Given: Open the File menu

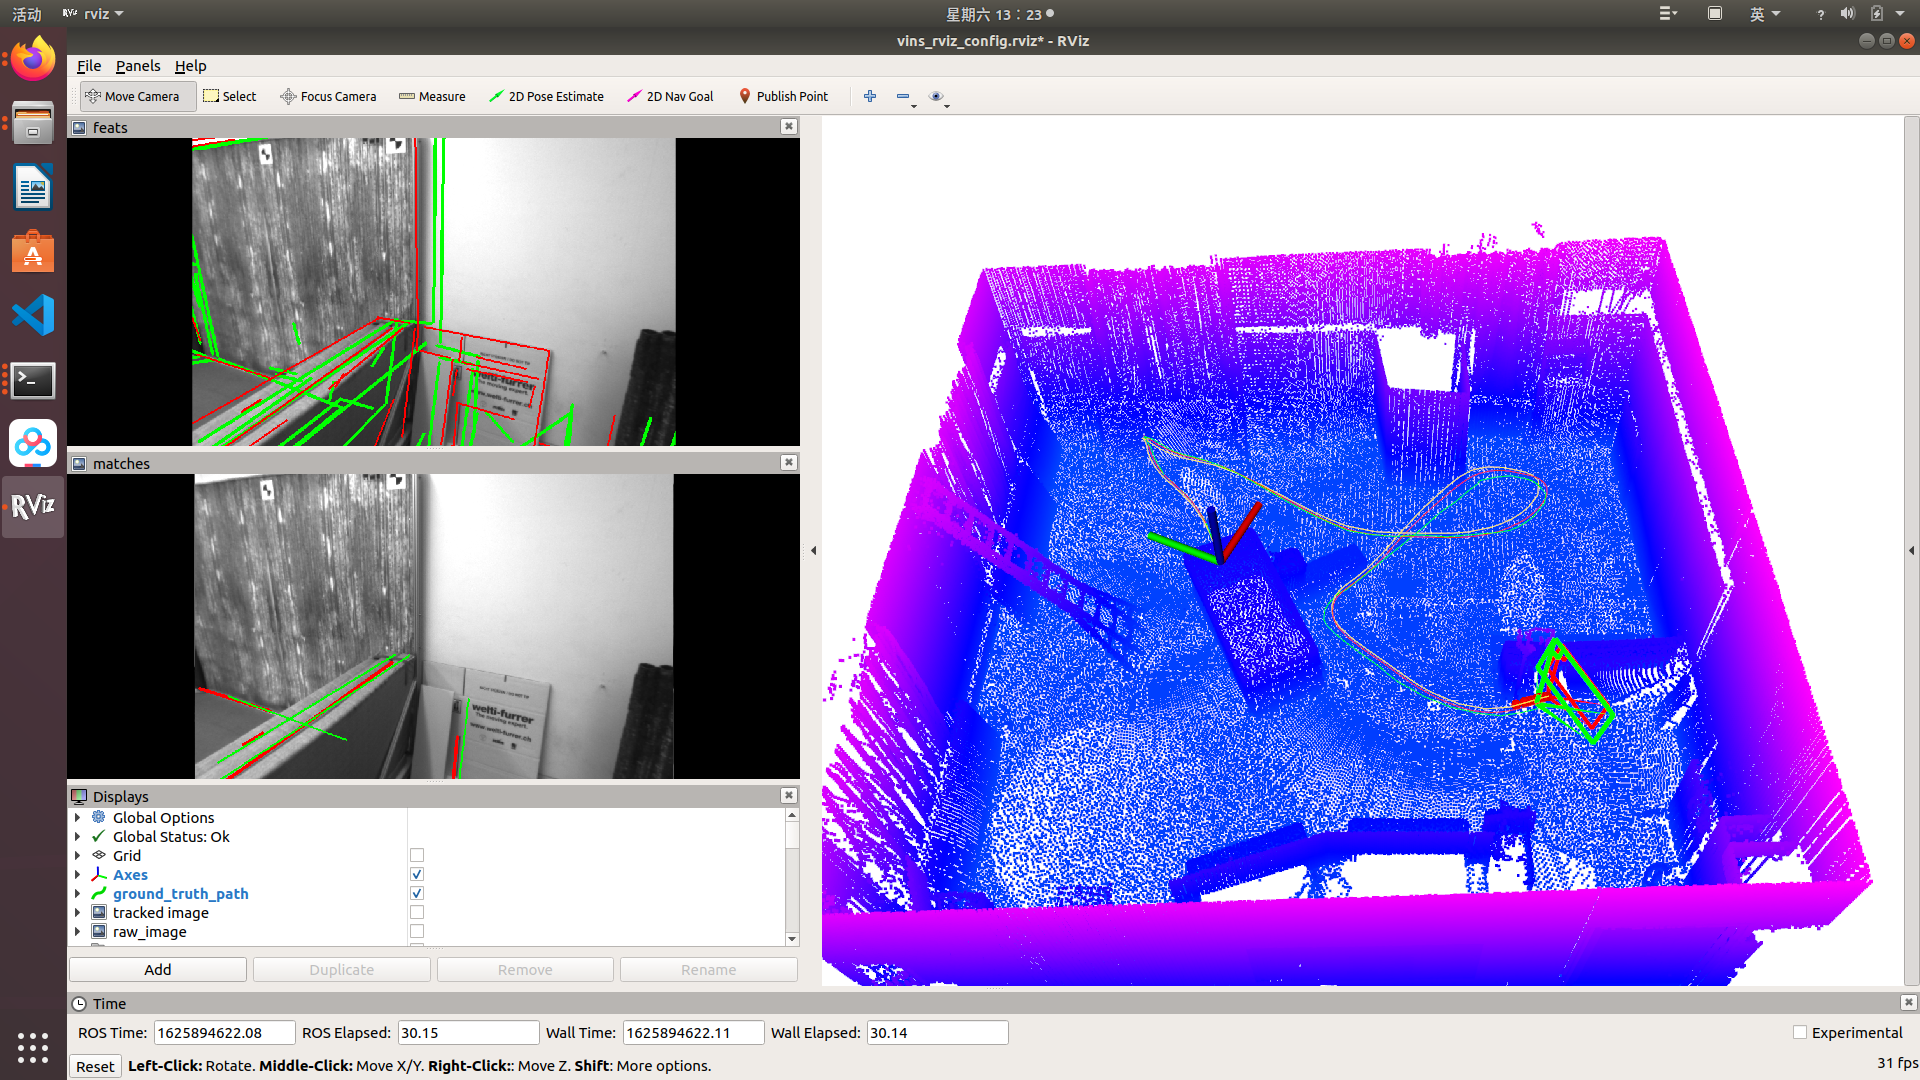Looking at the screenshot, I should [x=88, y=65].
